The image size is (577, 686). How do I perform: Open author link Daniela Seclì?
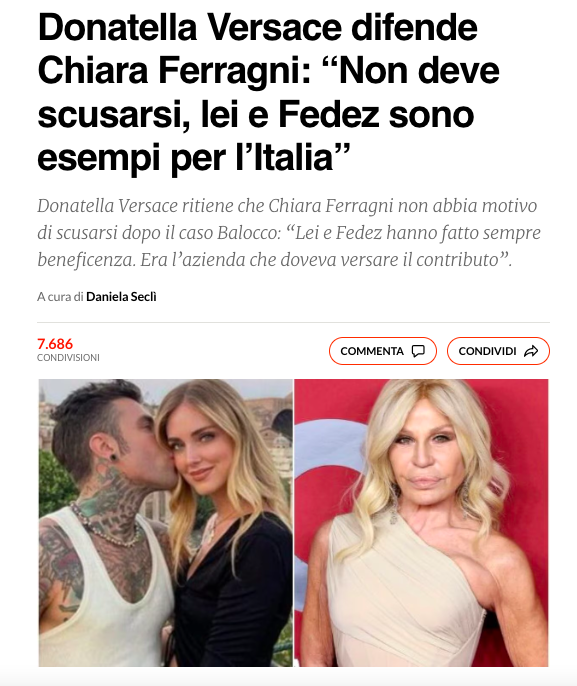click(121, 297)
